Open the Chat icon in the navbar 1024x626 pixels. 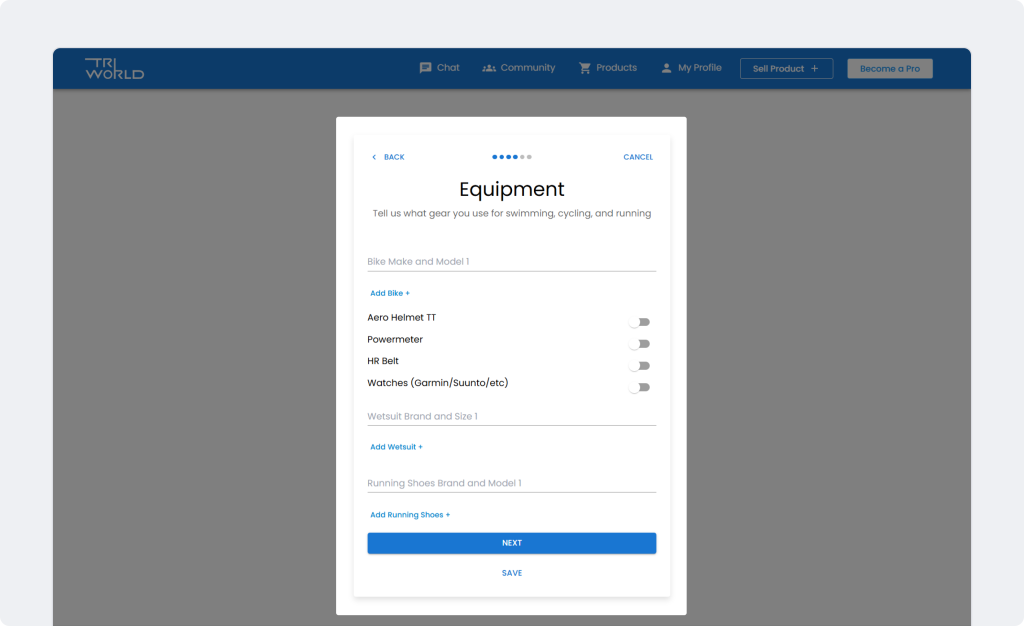pyautogui.click(x=425, y=67)
